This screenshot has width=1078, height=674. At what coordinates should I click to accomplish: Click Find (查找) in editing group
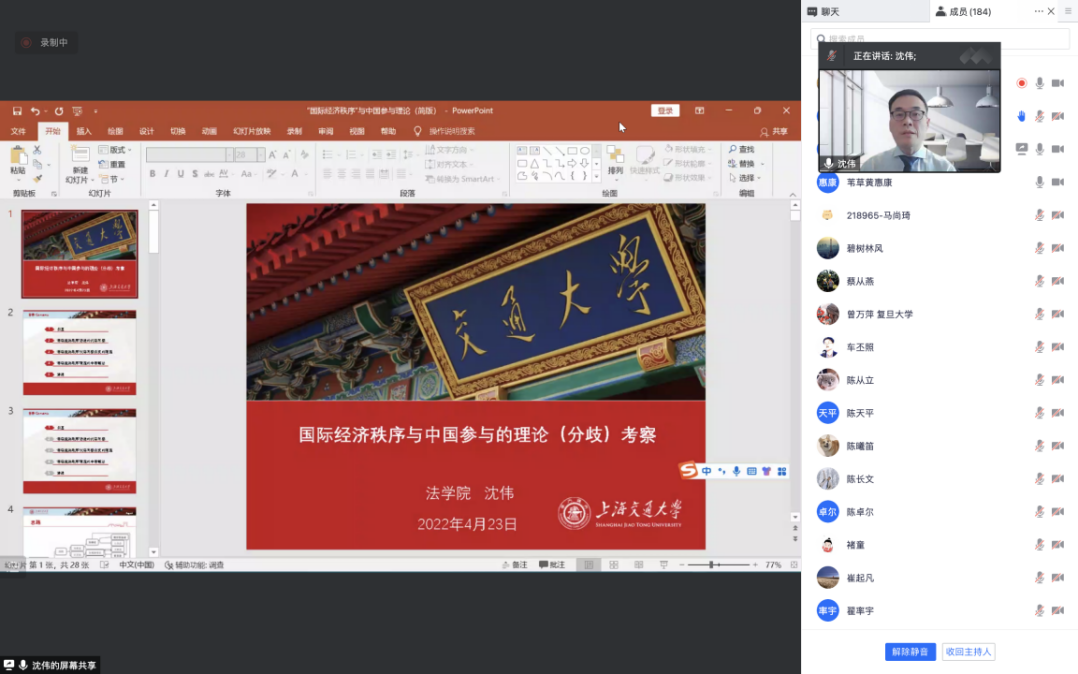point(741,149)
